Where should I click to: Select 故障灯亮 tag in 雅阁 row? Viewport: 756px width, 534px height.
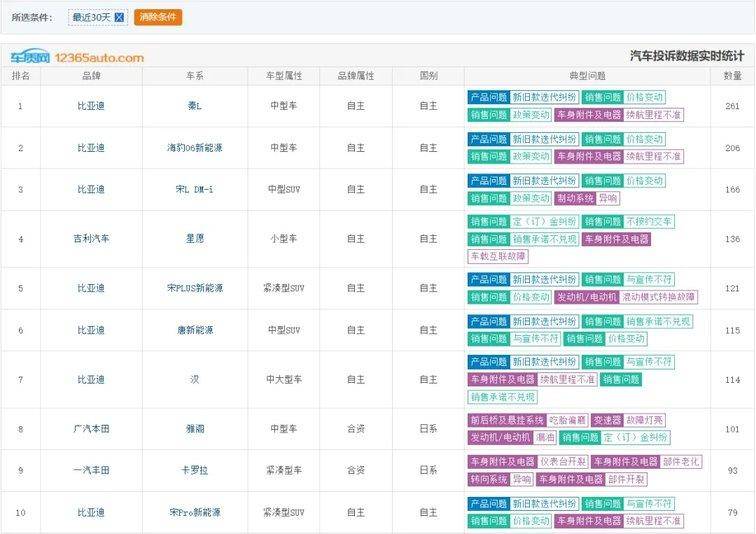(645, 420)
